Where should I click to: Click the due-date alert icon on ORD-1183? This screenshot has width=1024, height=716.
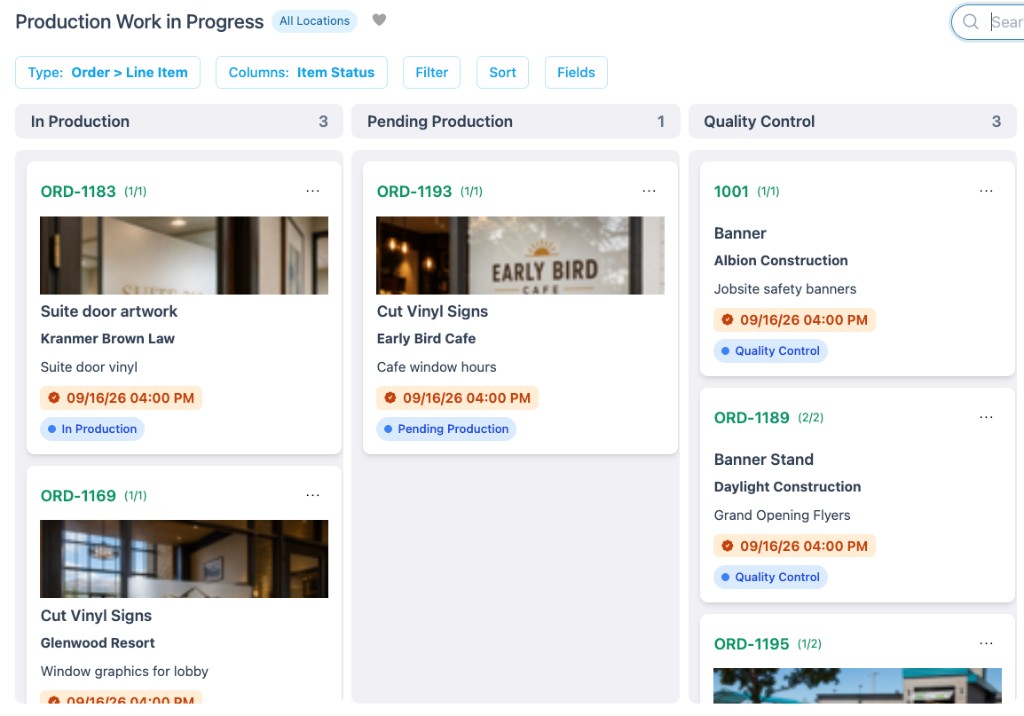54,397
